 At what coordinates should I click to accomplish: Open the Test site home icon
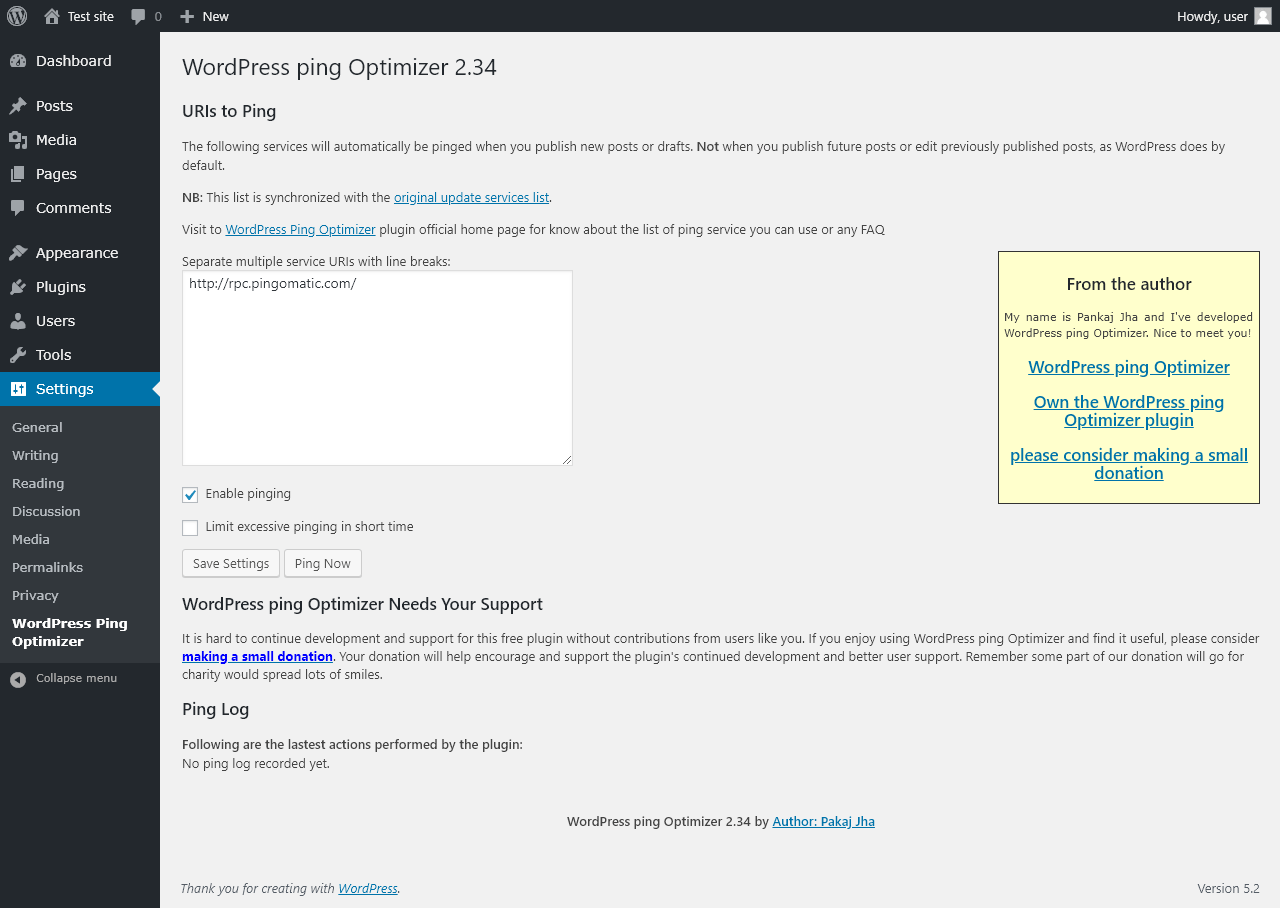52,16
